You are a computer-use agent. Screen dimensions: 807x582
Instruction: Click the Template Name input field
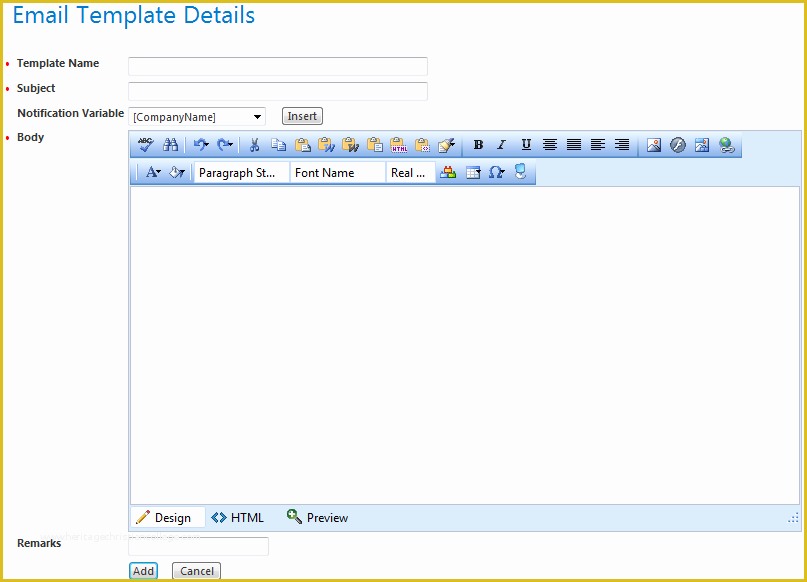coord(278,66)
